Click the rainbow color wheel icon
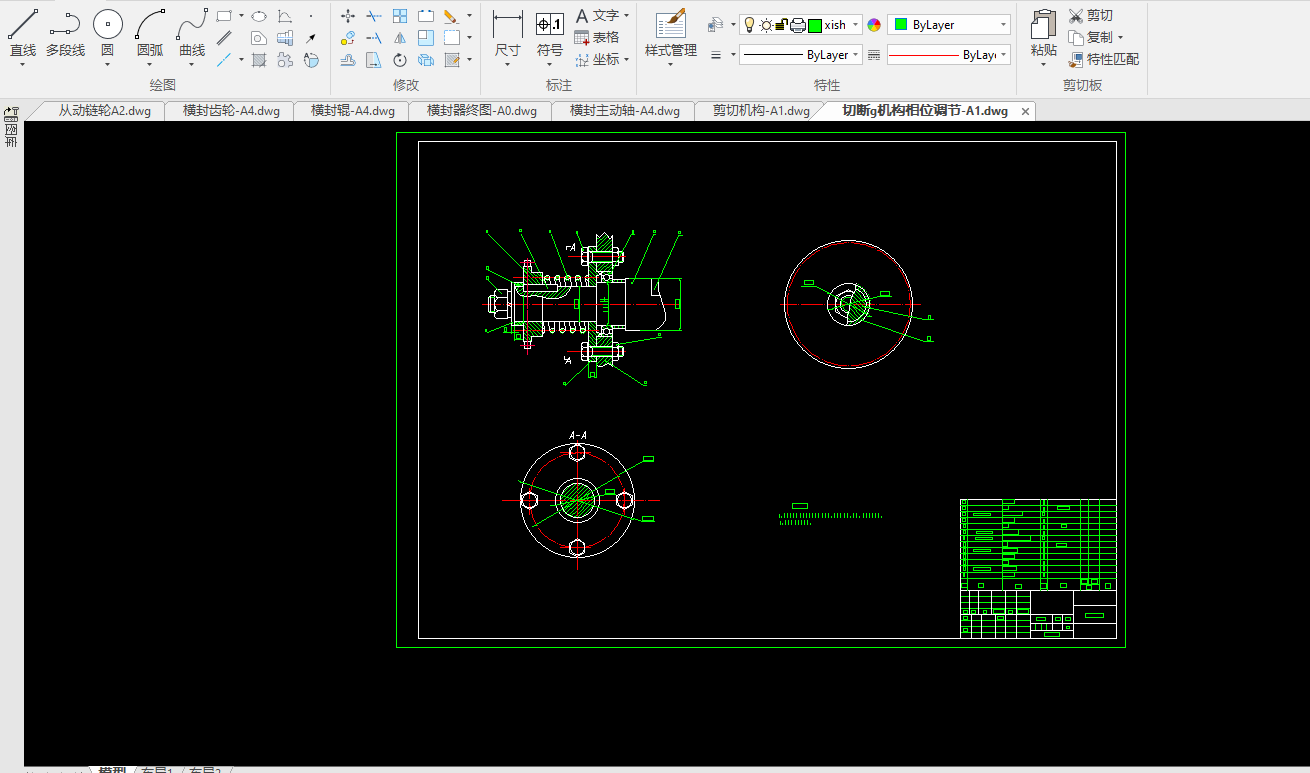Viewport: 1310px width, 773px height. (x=874, y=25)
